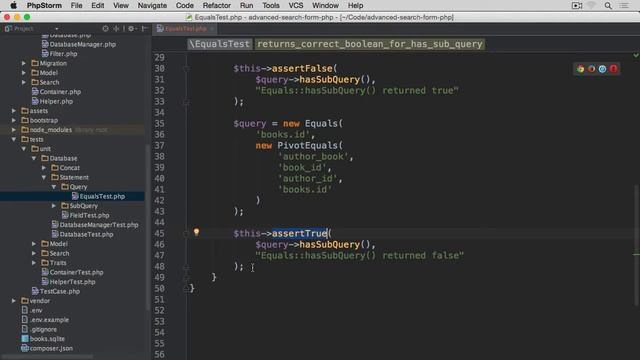Viewport: 640px width, 360px height.
Task: Open the Tools menu
Action: tap(271, 6)
